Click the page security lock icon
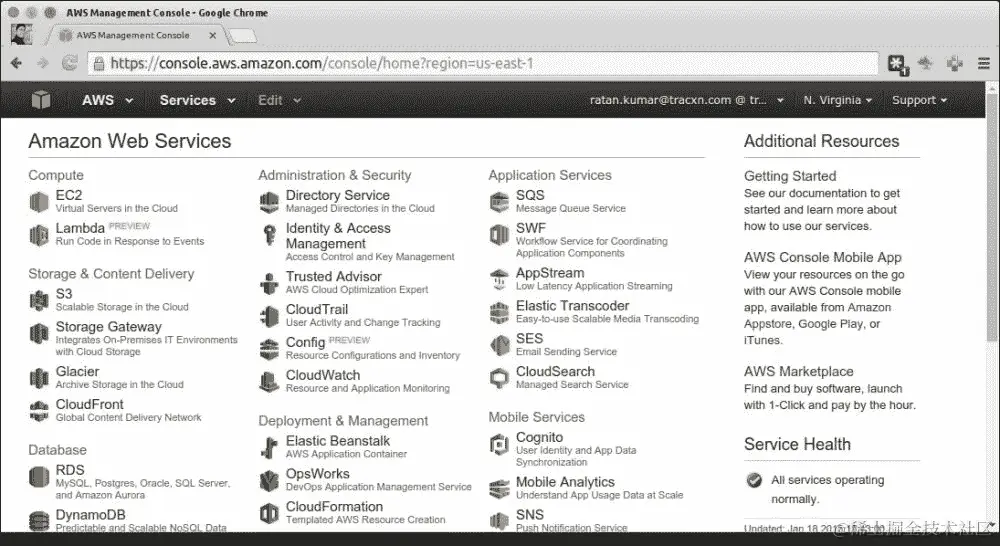1000x546 pixels. point(99,63)
